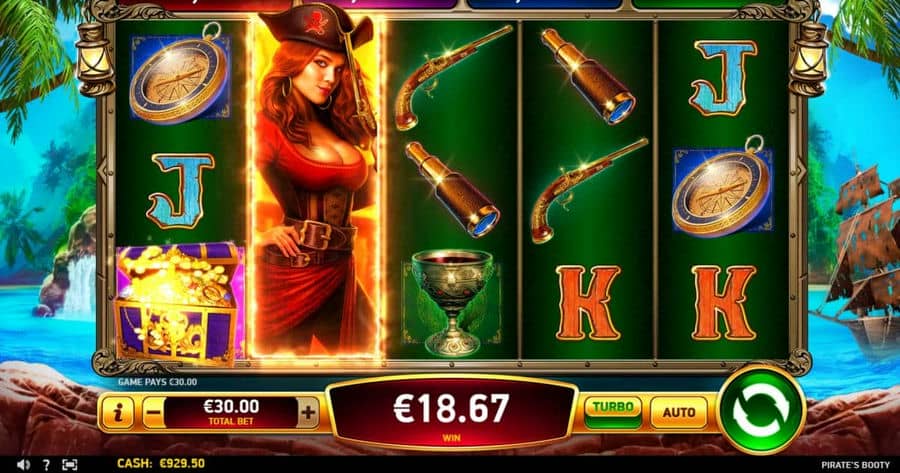Open help question mark icon
The height and width of the screenshot is (473, 900).
click(46, 464)
